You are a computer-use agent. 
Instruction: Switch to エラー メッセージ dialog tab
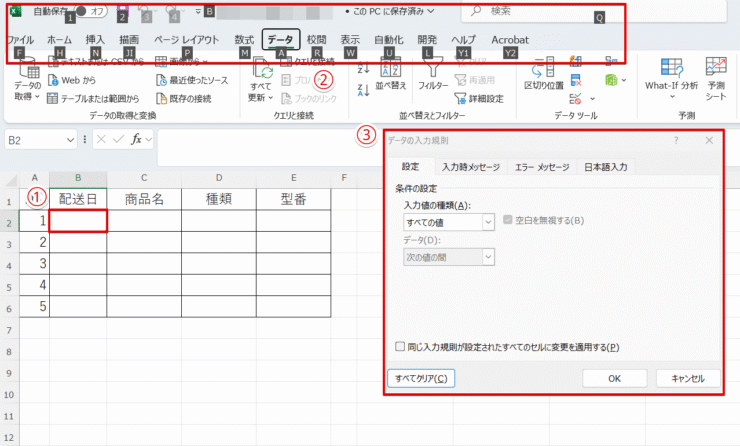[542, 167]
